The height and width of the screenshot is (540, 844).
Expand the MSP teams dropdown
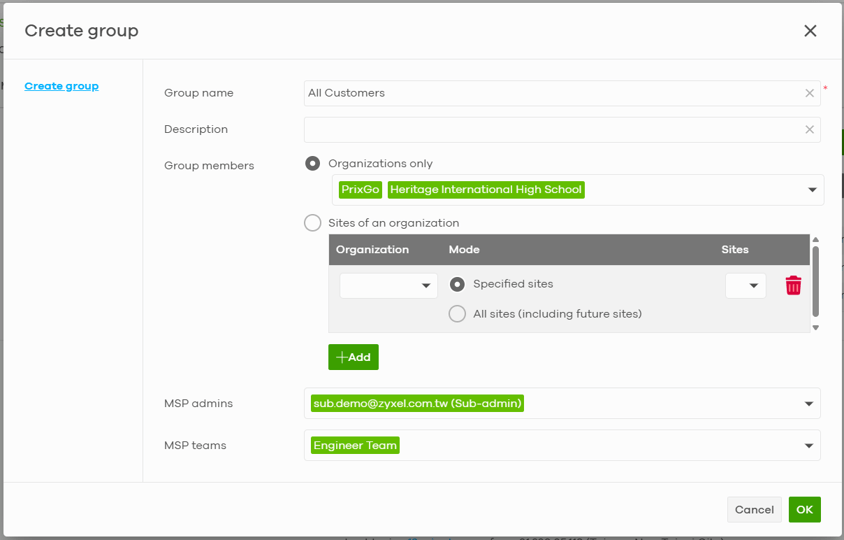click(808, 446)
